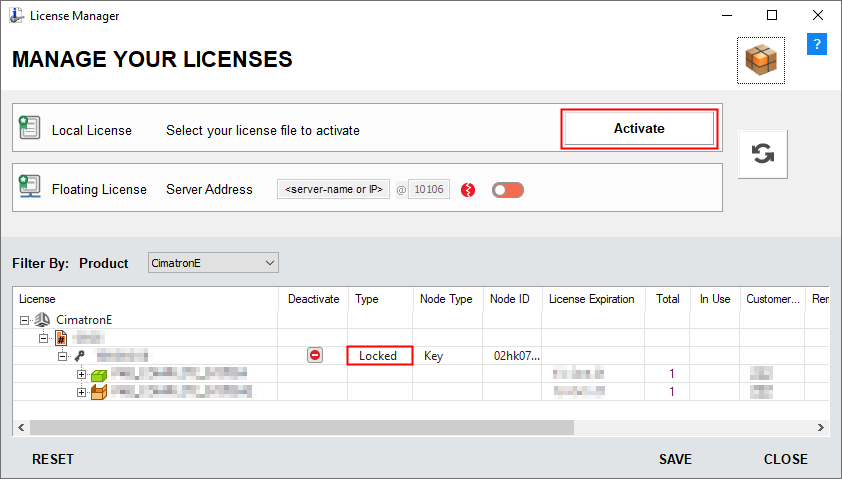
Task: Collapse the hash document tree node
Action: click(x=43, y=338)
